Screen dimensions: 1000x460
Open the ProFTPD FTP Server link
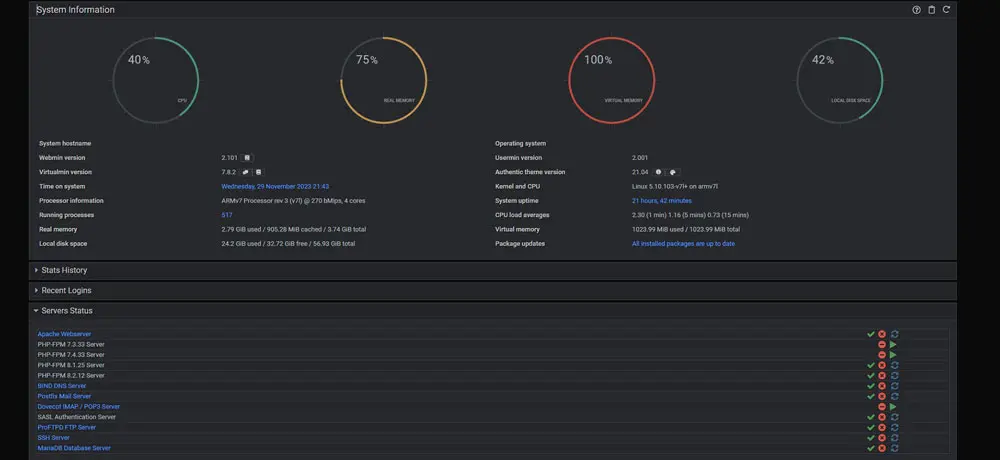pos(66,427)
